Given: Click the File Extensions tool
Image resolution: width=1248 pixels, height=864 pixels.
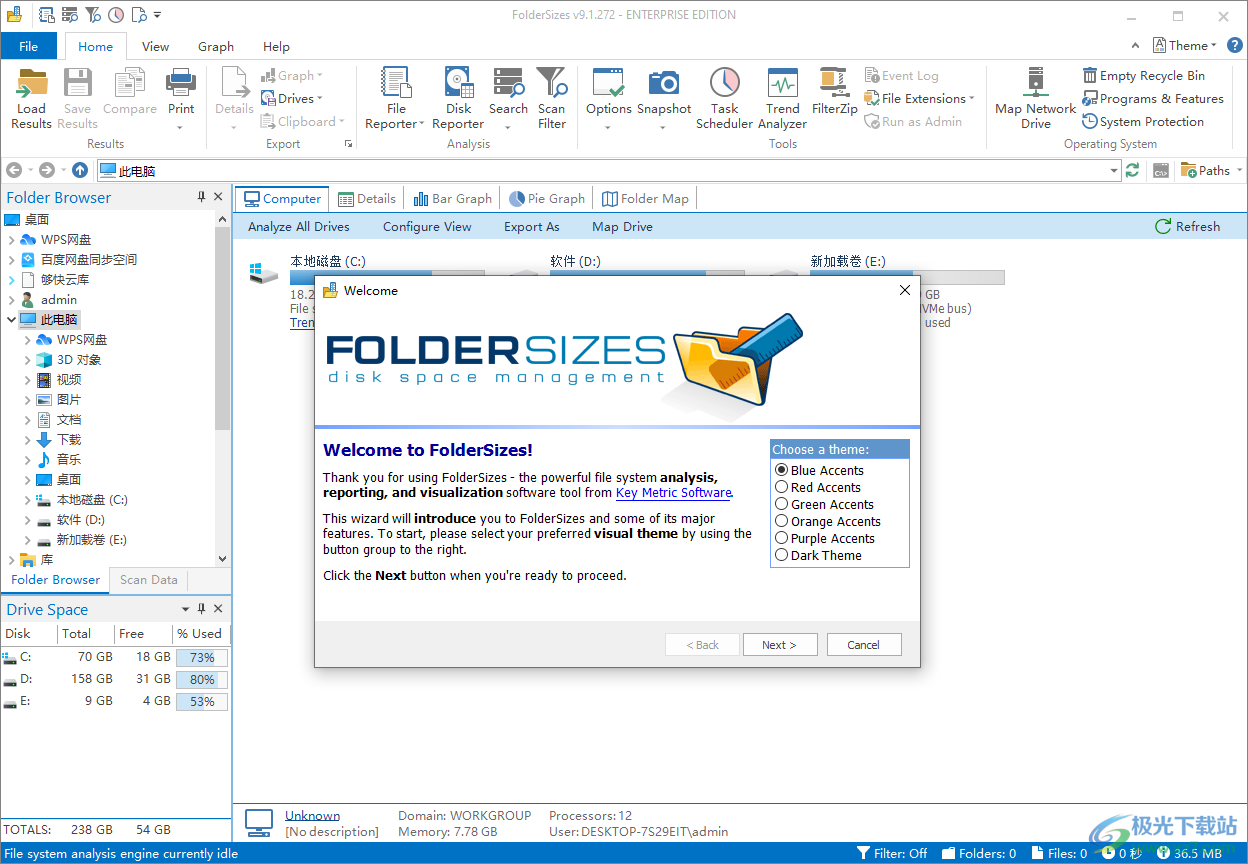Looking at the screenshot, I should 920,98.
